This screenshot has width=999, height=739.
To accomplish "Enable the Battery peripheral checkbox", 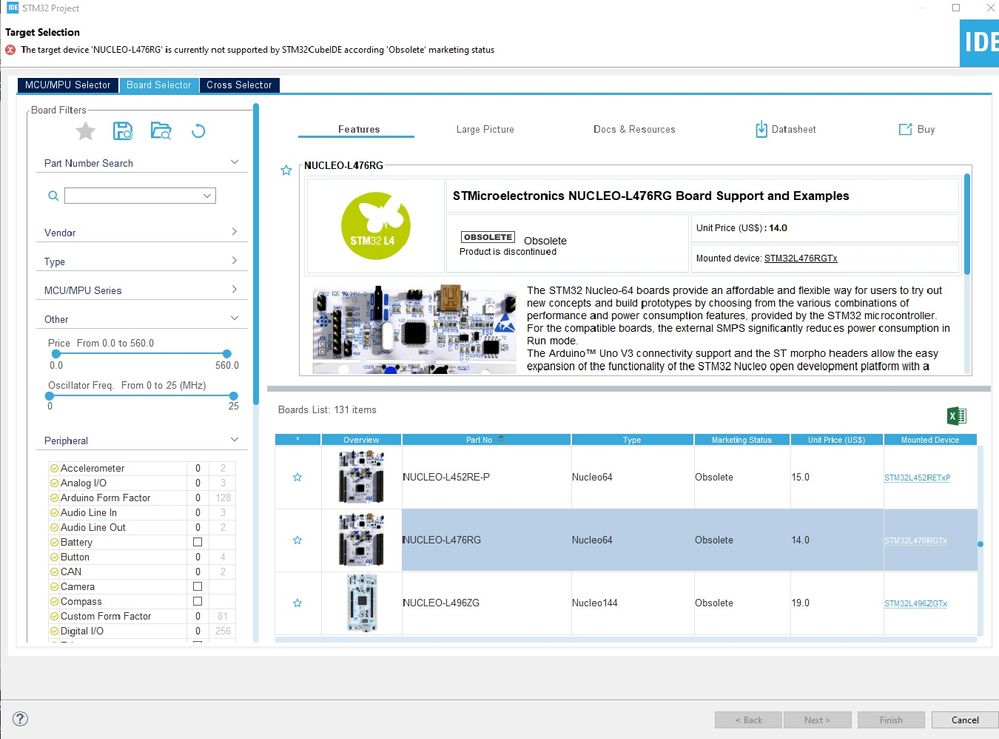I will pos(198,542).
